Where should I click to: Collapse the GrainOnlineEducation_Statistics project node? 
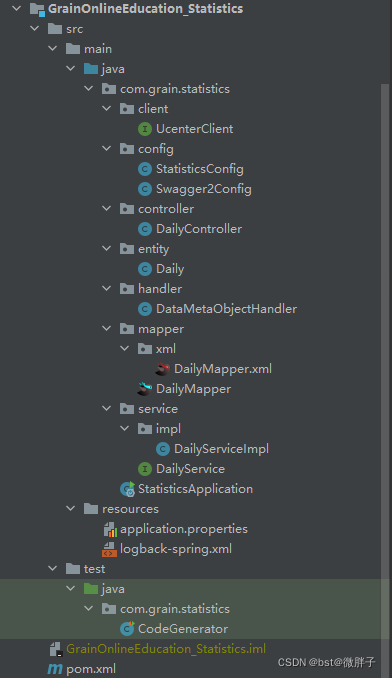(17, 8)
